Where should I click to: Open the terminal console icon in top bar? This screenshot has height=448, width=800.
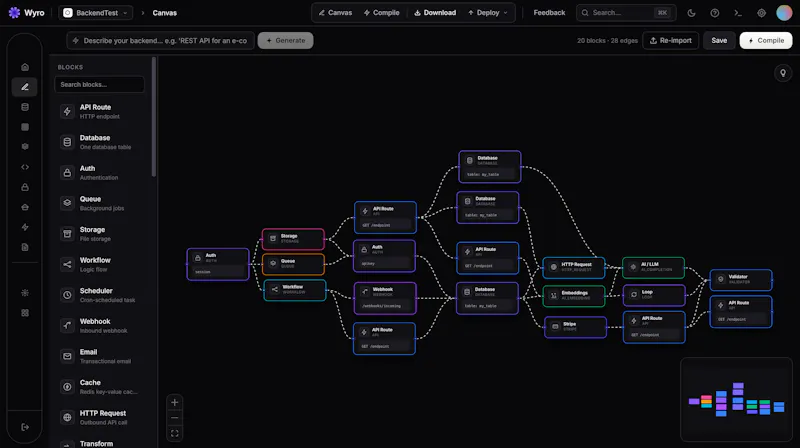pos(738,13)
